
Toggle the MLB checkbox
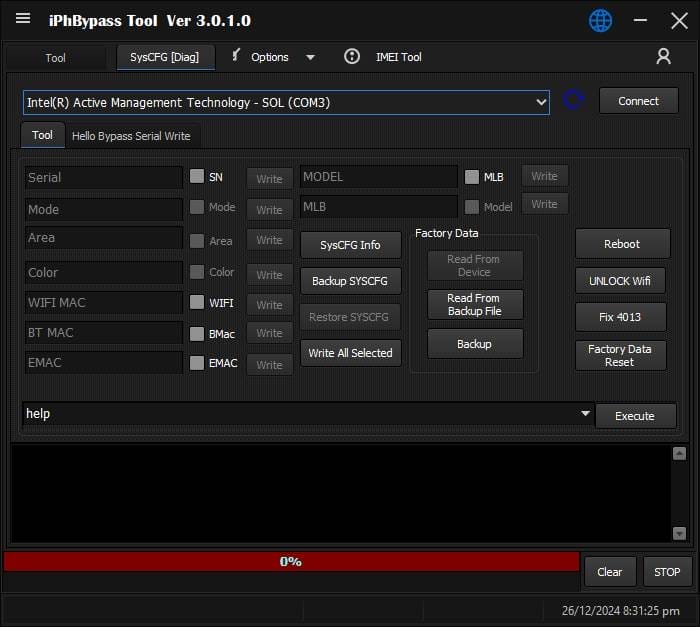[472, 177]
